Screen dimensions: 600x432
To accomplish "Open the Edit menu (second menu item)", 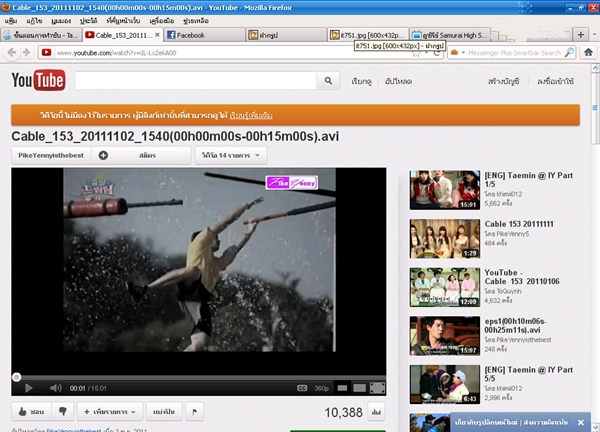I will (x=34, y=21).
